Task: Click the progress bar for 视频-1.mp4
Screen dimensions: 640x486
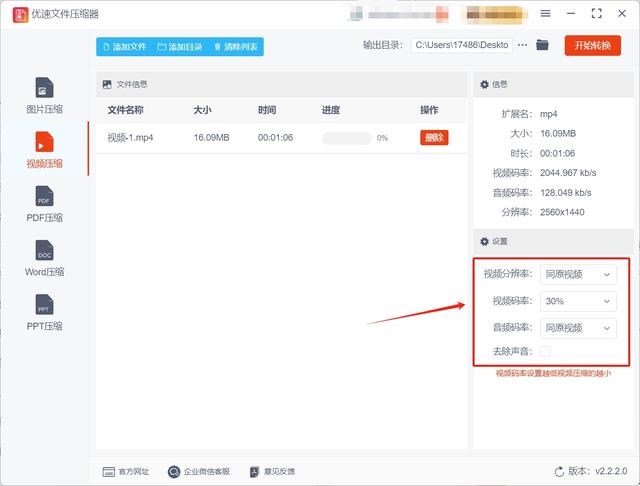Action: (x=346, y=138)
